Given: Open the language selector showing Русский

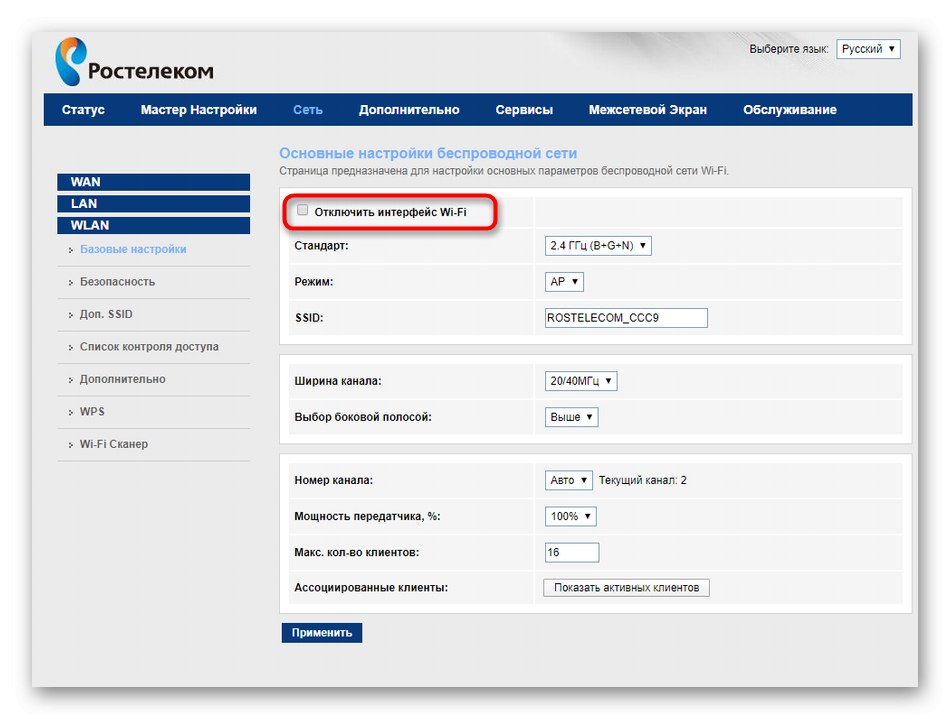Looking at the screenshot, I should pyautogui.click(x=868, y=49).
